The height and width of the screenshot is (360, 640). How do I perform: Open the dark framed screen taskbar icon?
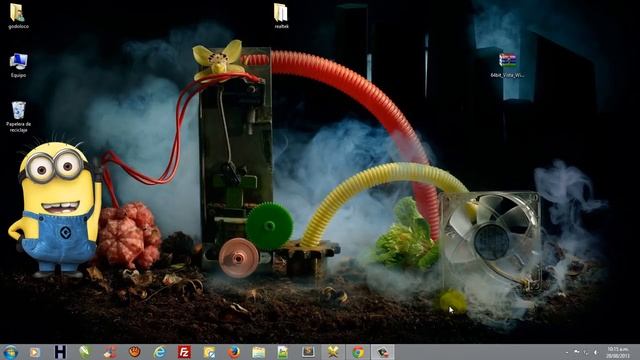[x=308, y=352]
